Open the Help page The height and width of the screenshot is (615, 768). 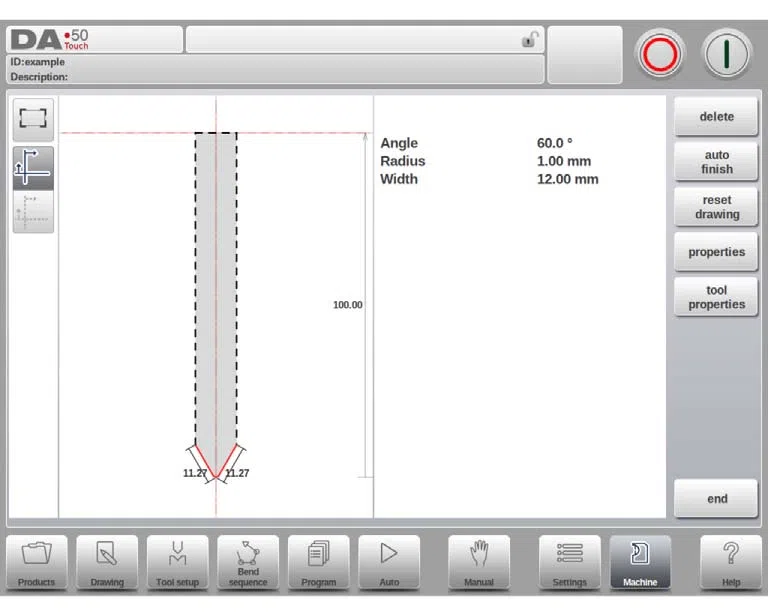(731, 562)
